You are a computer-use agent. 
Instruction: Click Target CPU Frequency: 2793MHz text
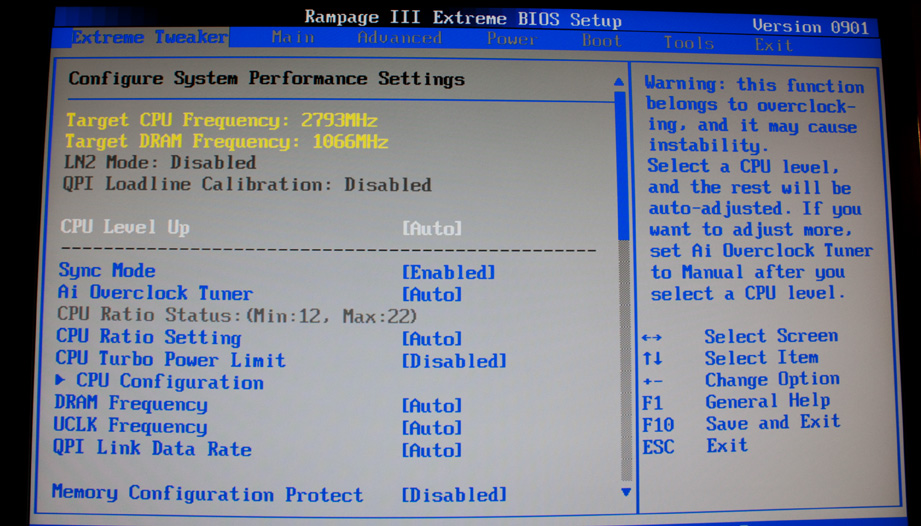click(x=221, y=120)
